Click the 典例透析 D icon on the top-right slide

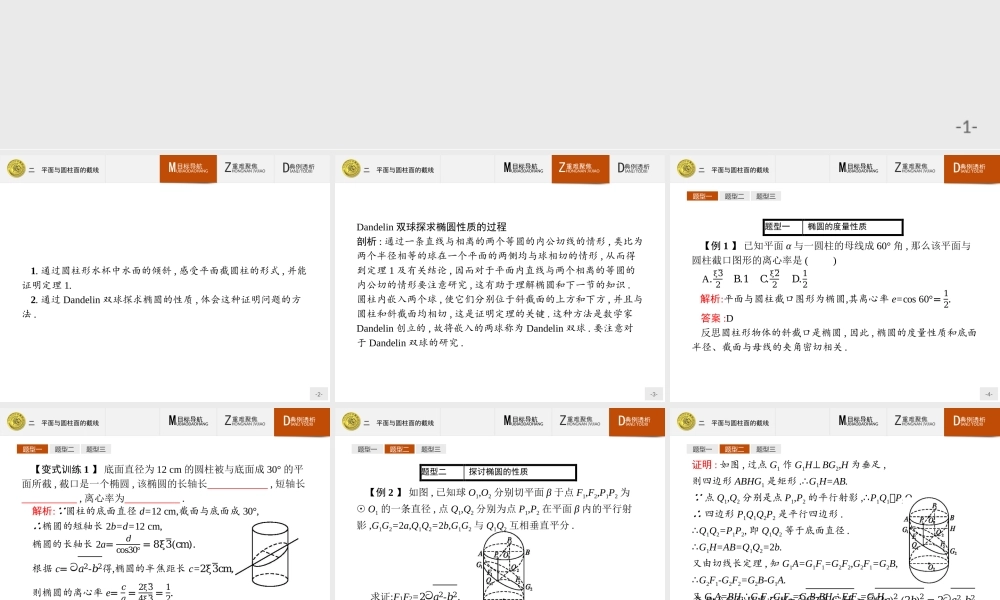pyautogui.click(x=970, y=168)
